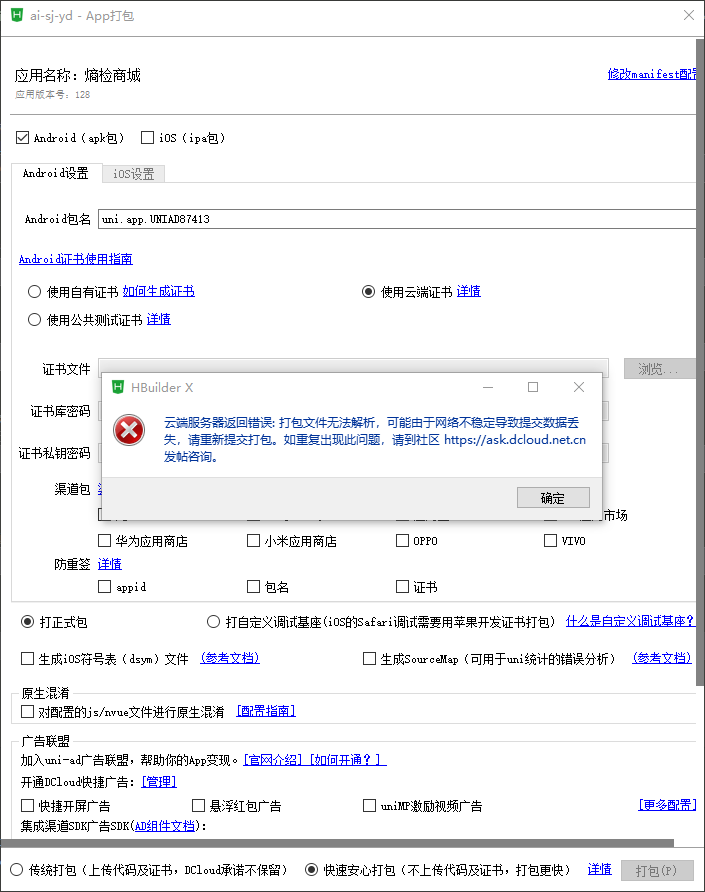Open the 更多配置 link
Image resolution: width=705 pixels, height=892 pixels.
[667, 805]
